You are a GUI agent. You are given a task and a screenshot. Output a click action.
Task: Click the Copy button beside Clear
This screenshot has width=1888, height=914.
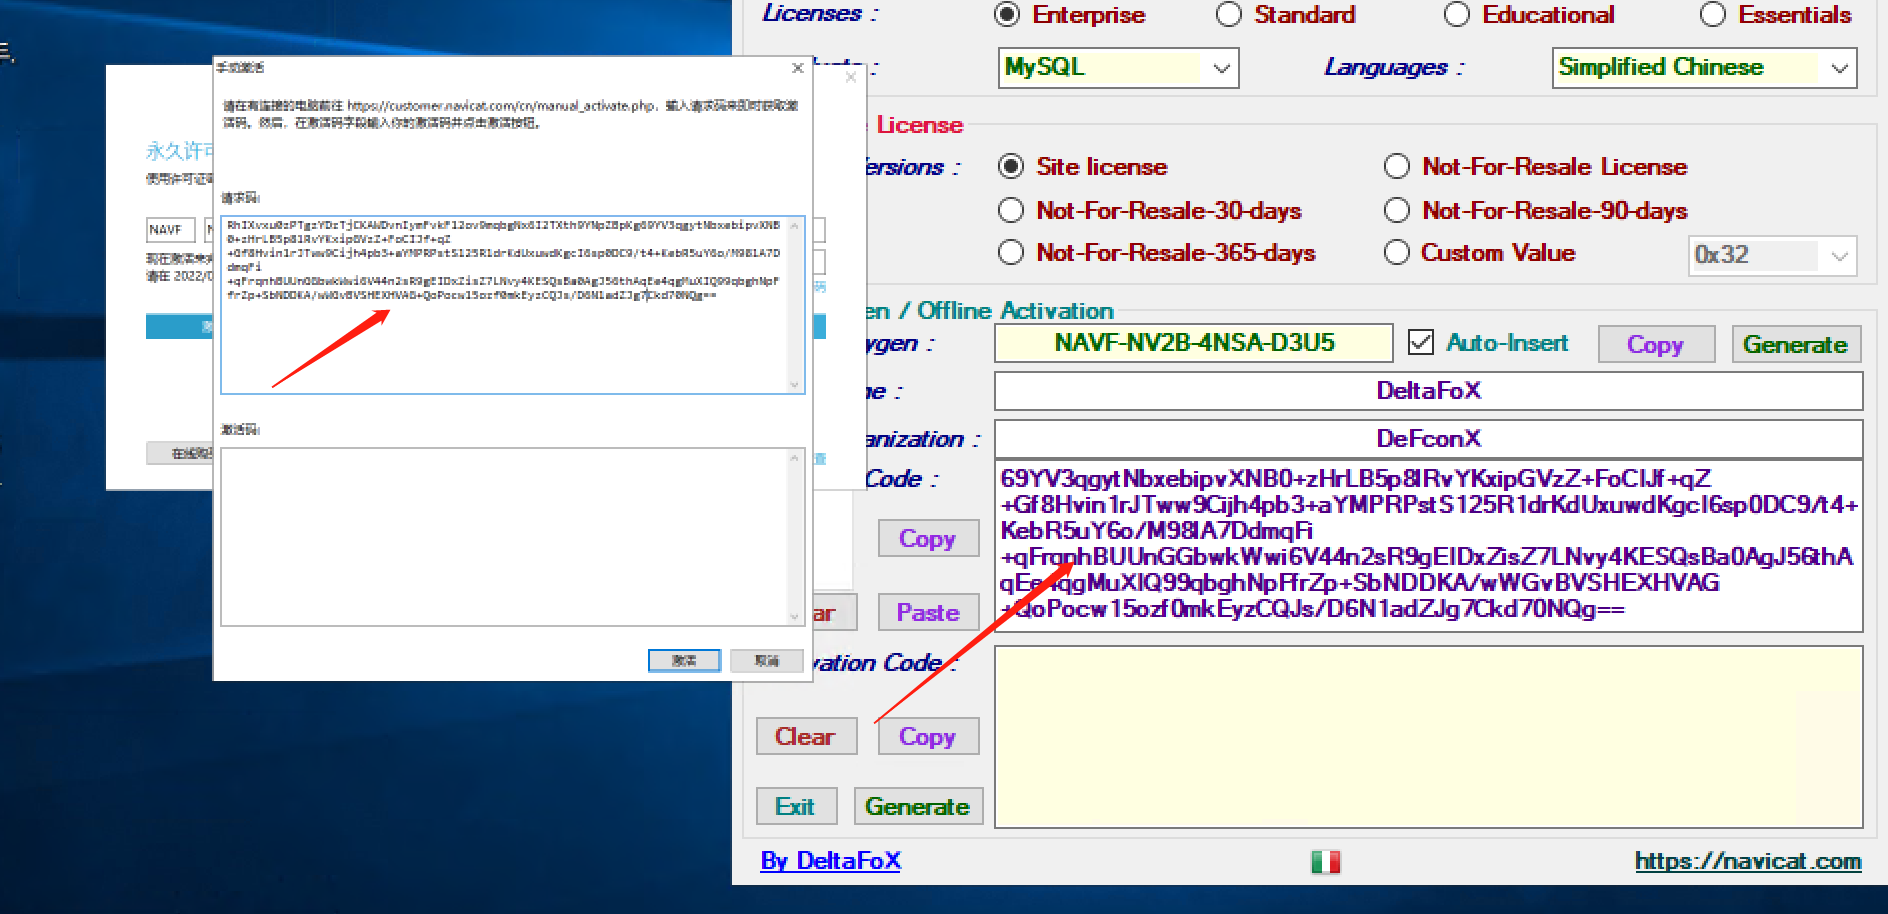[928, 736]
